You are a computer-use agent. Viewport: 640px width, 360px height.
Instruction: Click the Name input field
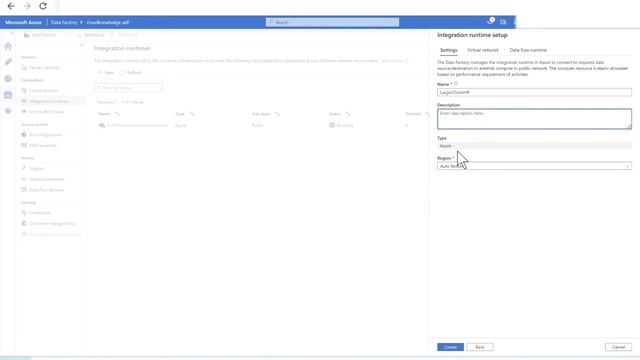(534, 92)
